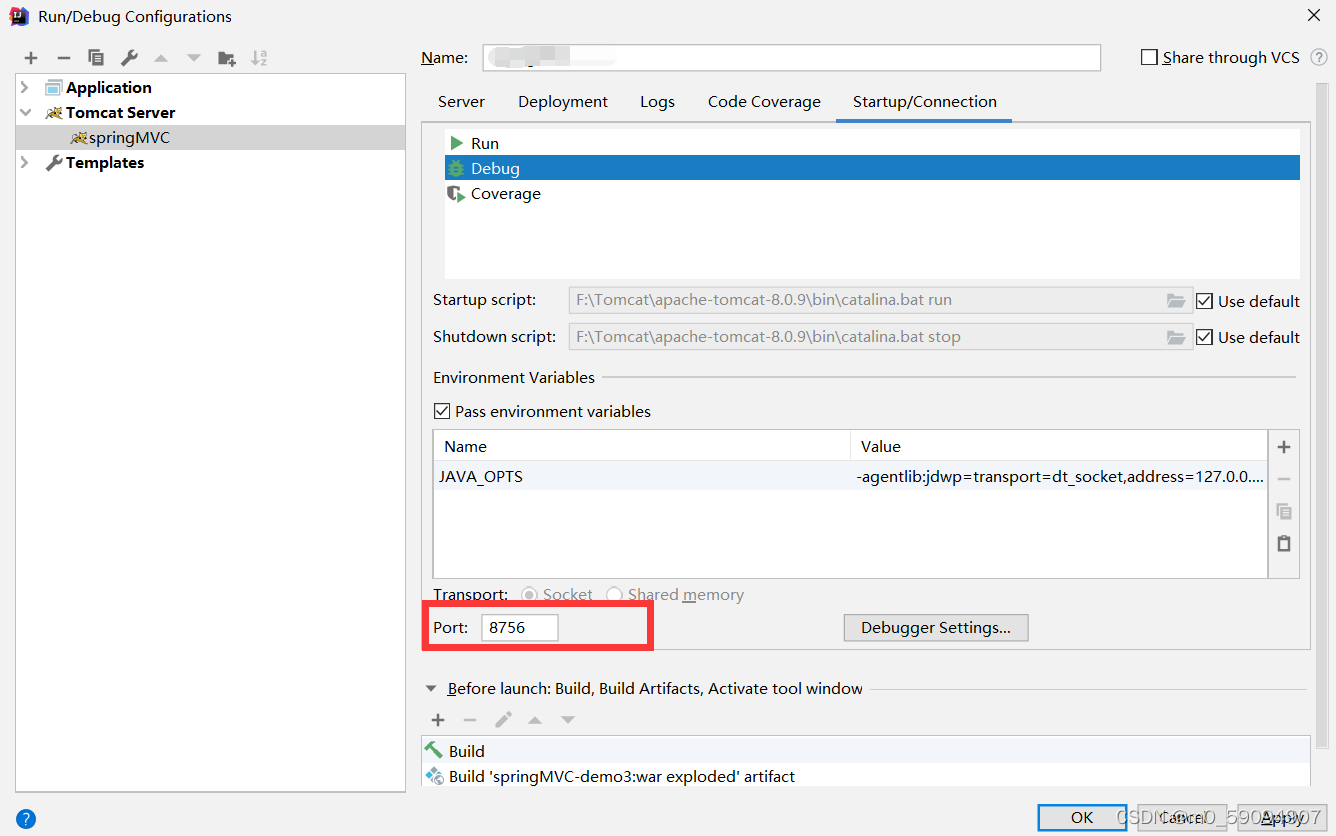
Task: Copy the selected configuration
Action: tap(96, 57)
